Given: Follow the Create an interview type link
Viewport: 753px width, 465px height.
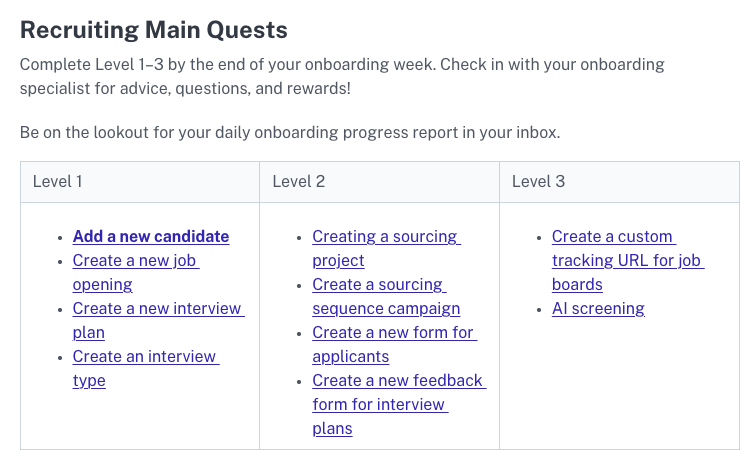Looking at the screenshot, I should [145, 357].
